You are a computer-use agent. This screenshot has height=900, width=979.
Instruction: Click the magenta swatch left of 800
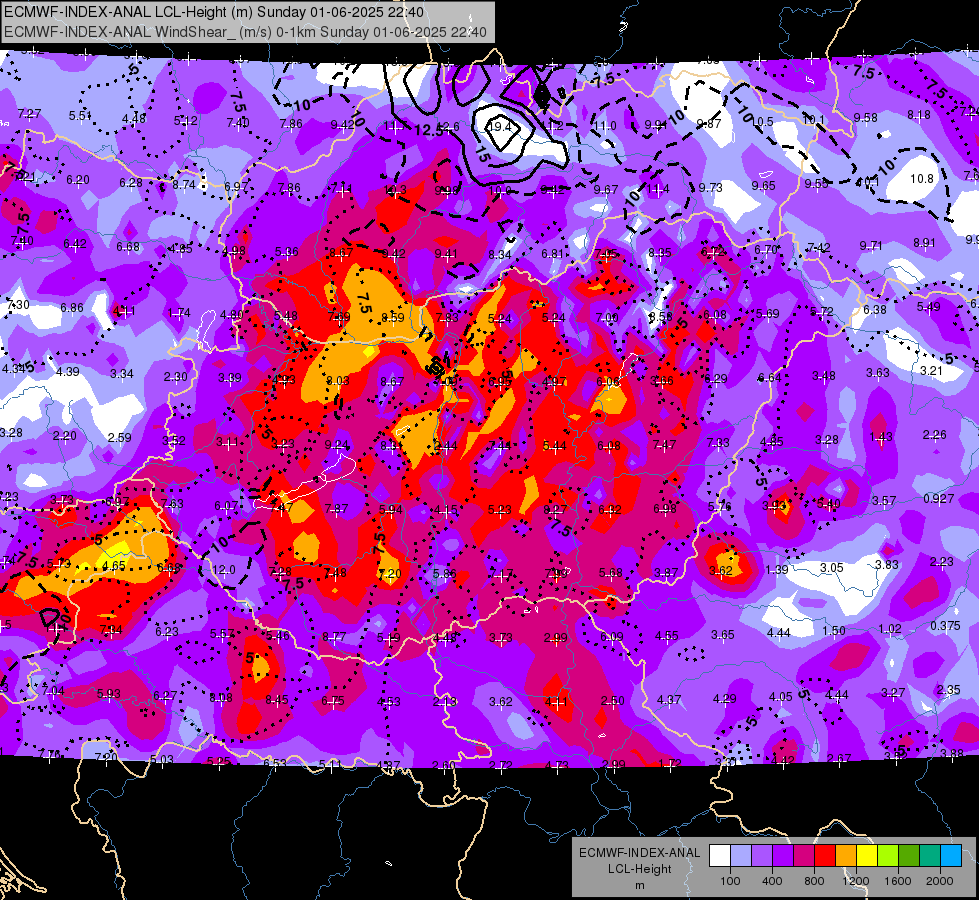pyautogui.click(x=804, y=856)
